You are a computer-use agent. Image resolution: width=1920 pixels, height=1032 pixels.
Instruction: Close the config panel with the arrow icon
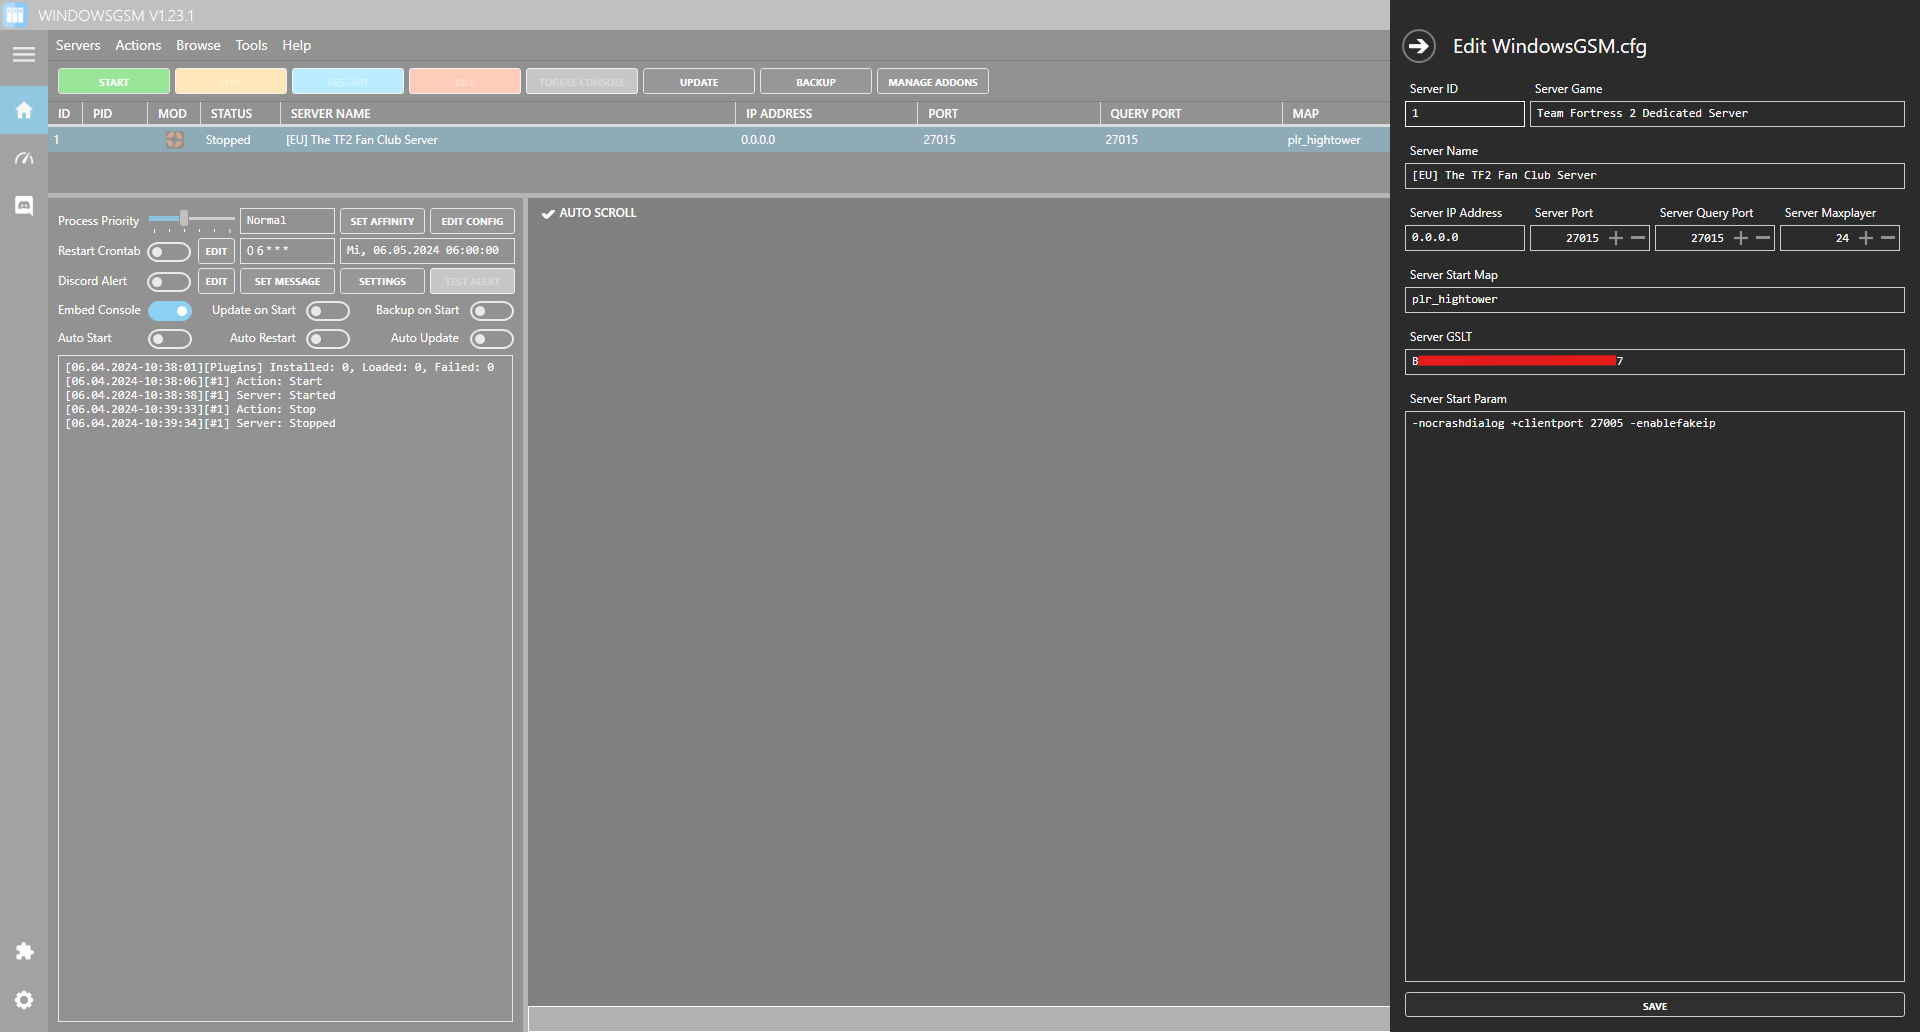tap(1419, 46)
